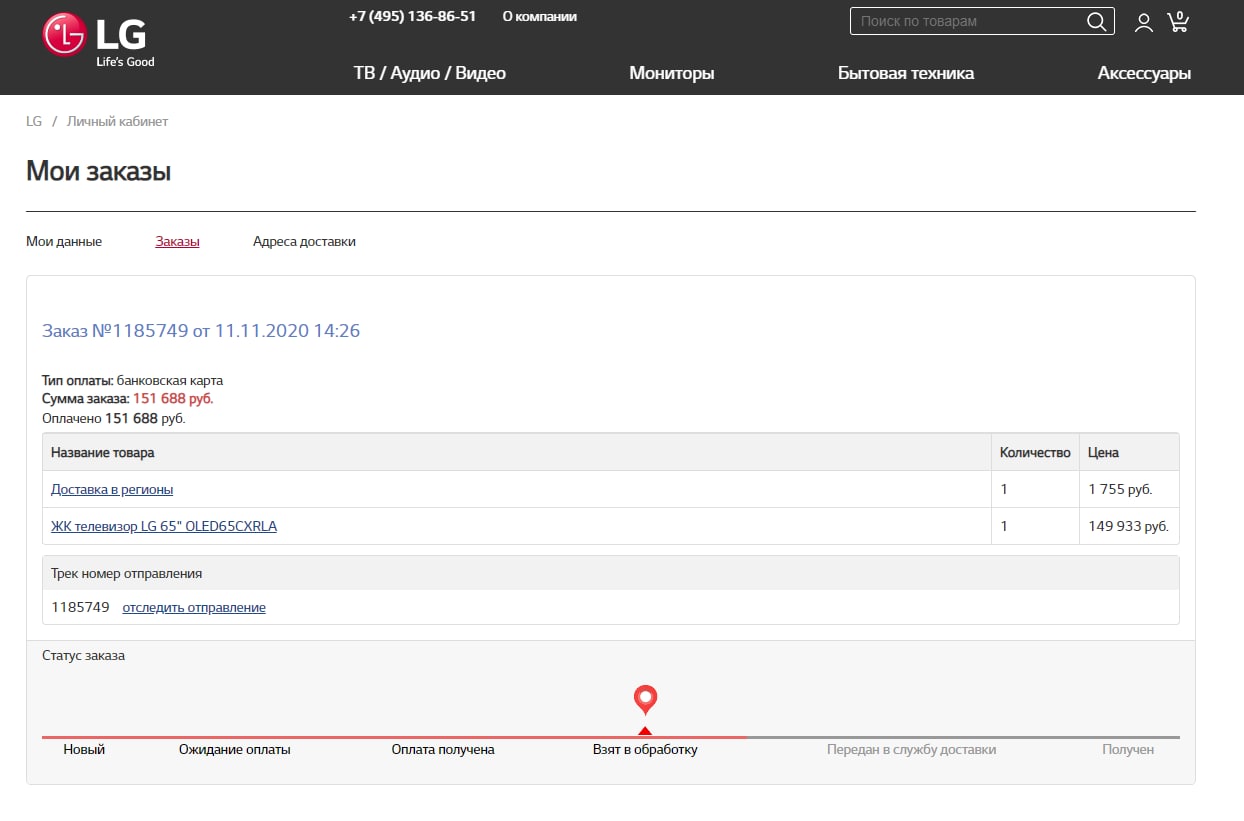Open the Доставка в регионы link
This screenshot has height=821, width=1244.
(112, 489)
